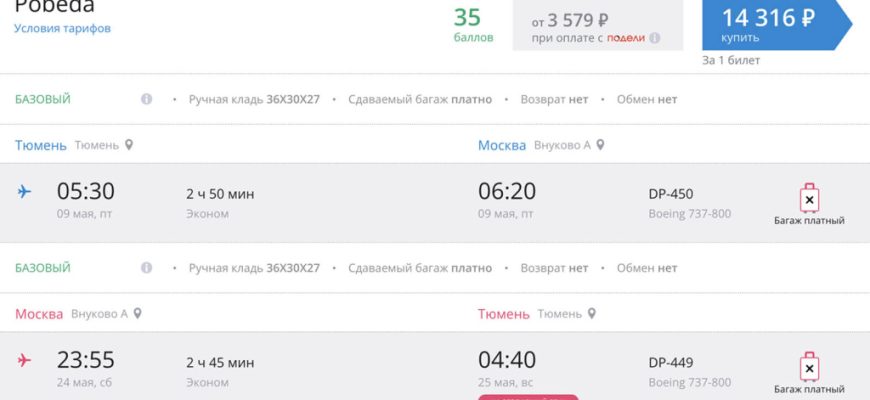Screen dimensions: 870x400
Task: Open info icon next to second БАЗОВЫЙ tariff
Action: pos(147,268)
